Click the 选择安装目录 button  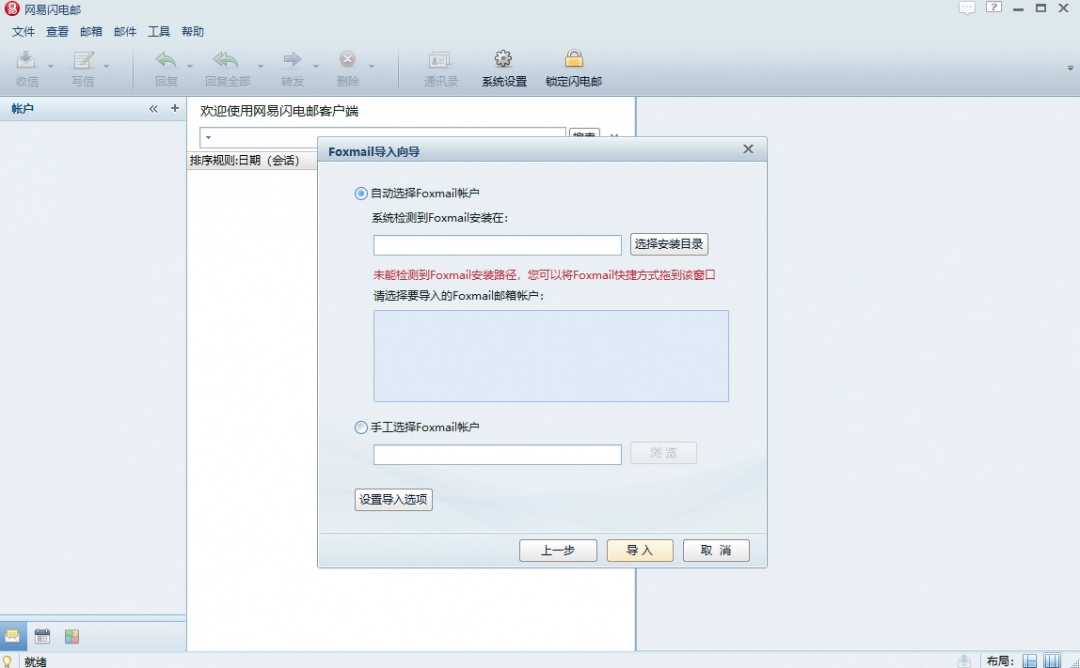point(669,244)
